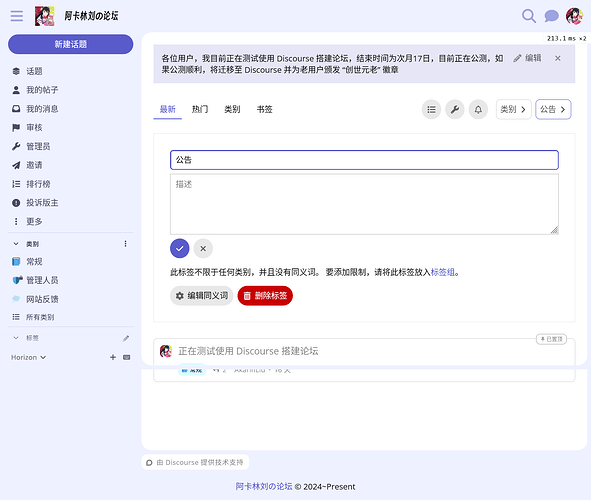Switch to the 最新 tab

[x=167, y=109]
